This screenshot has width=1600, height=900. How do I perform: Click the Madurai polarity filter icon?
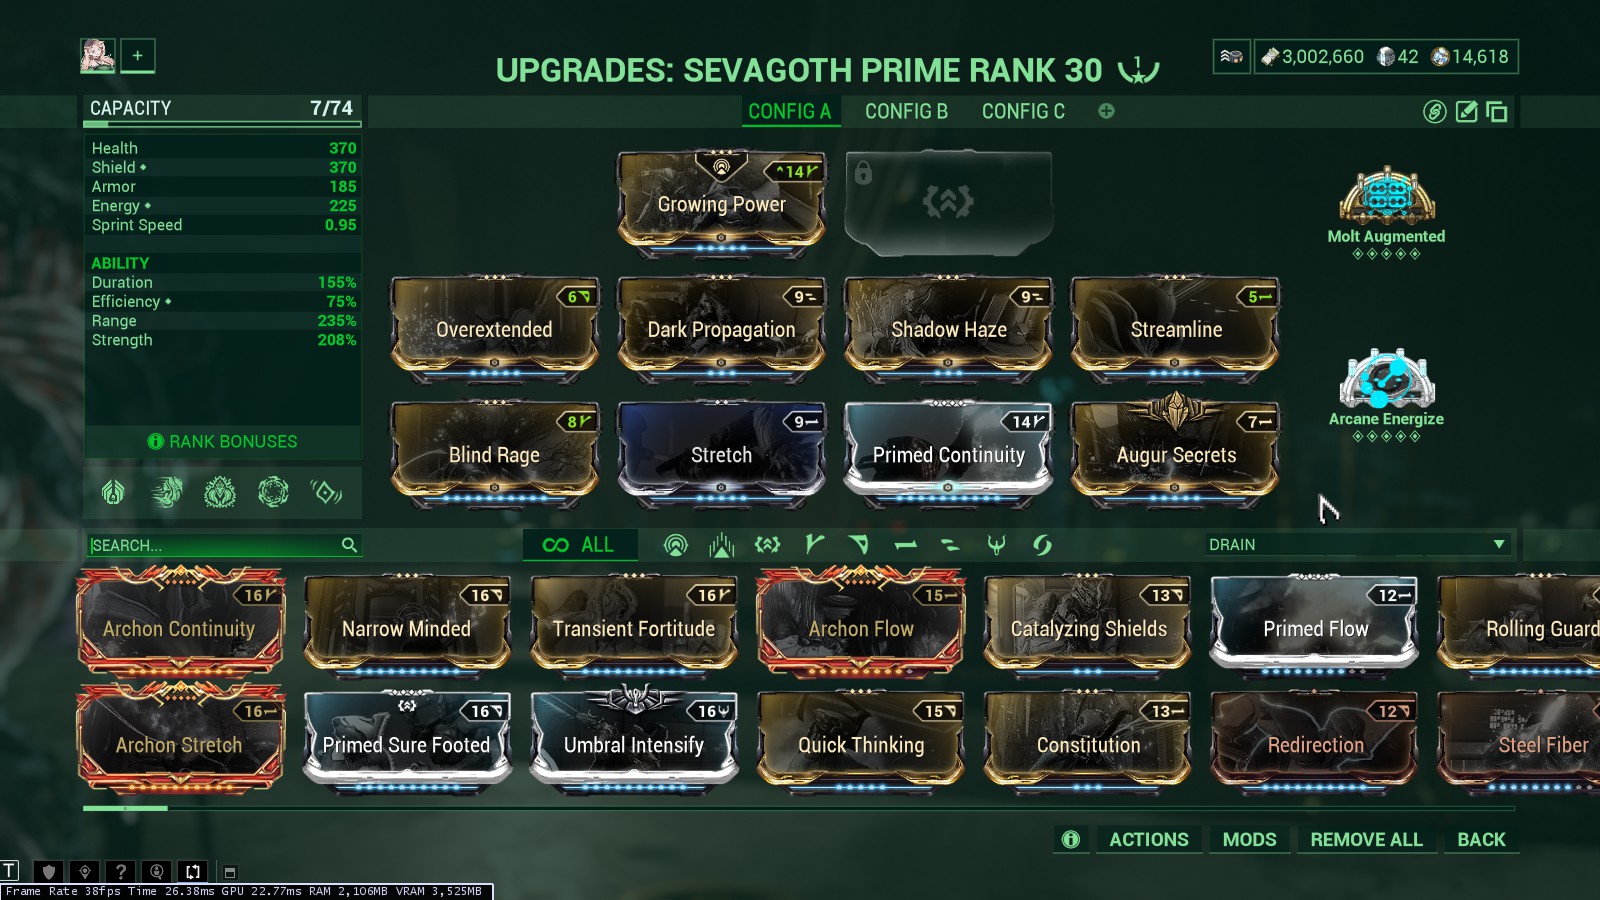814,544
